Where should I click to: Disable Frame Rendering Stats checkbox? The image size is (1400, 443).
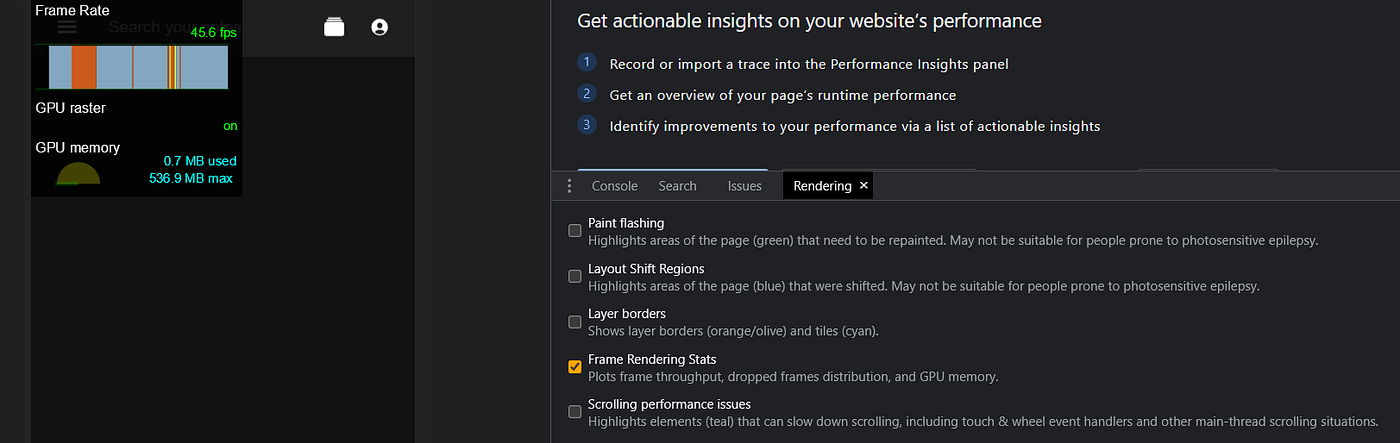click(575, 367)
